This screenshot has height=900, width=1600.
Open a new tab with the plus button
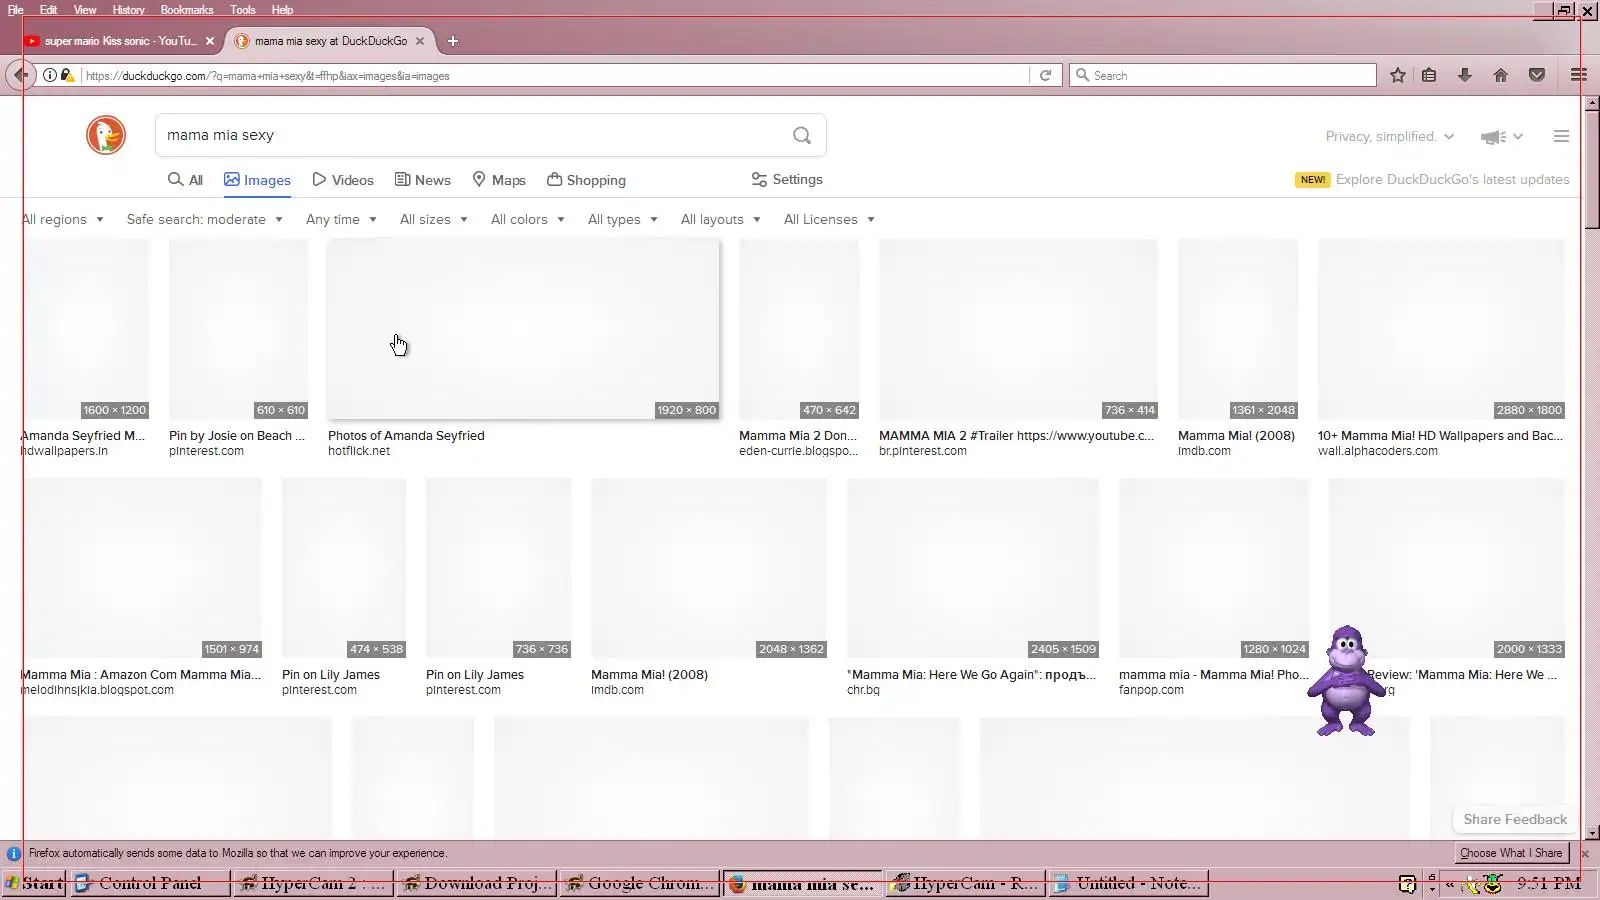(453, 41)
